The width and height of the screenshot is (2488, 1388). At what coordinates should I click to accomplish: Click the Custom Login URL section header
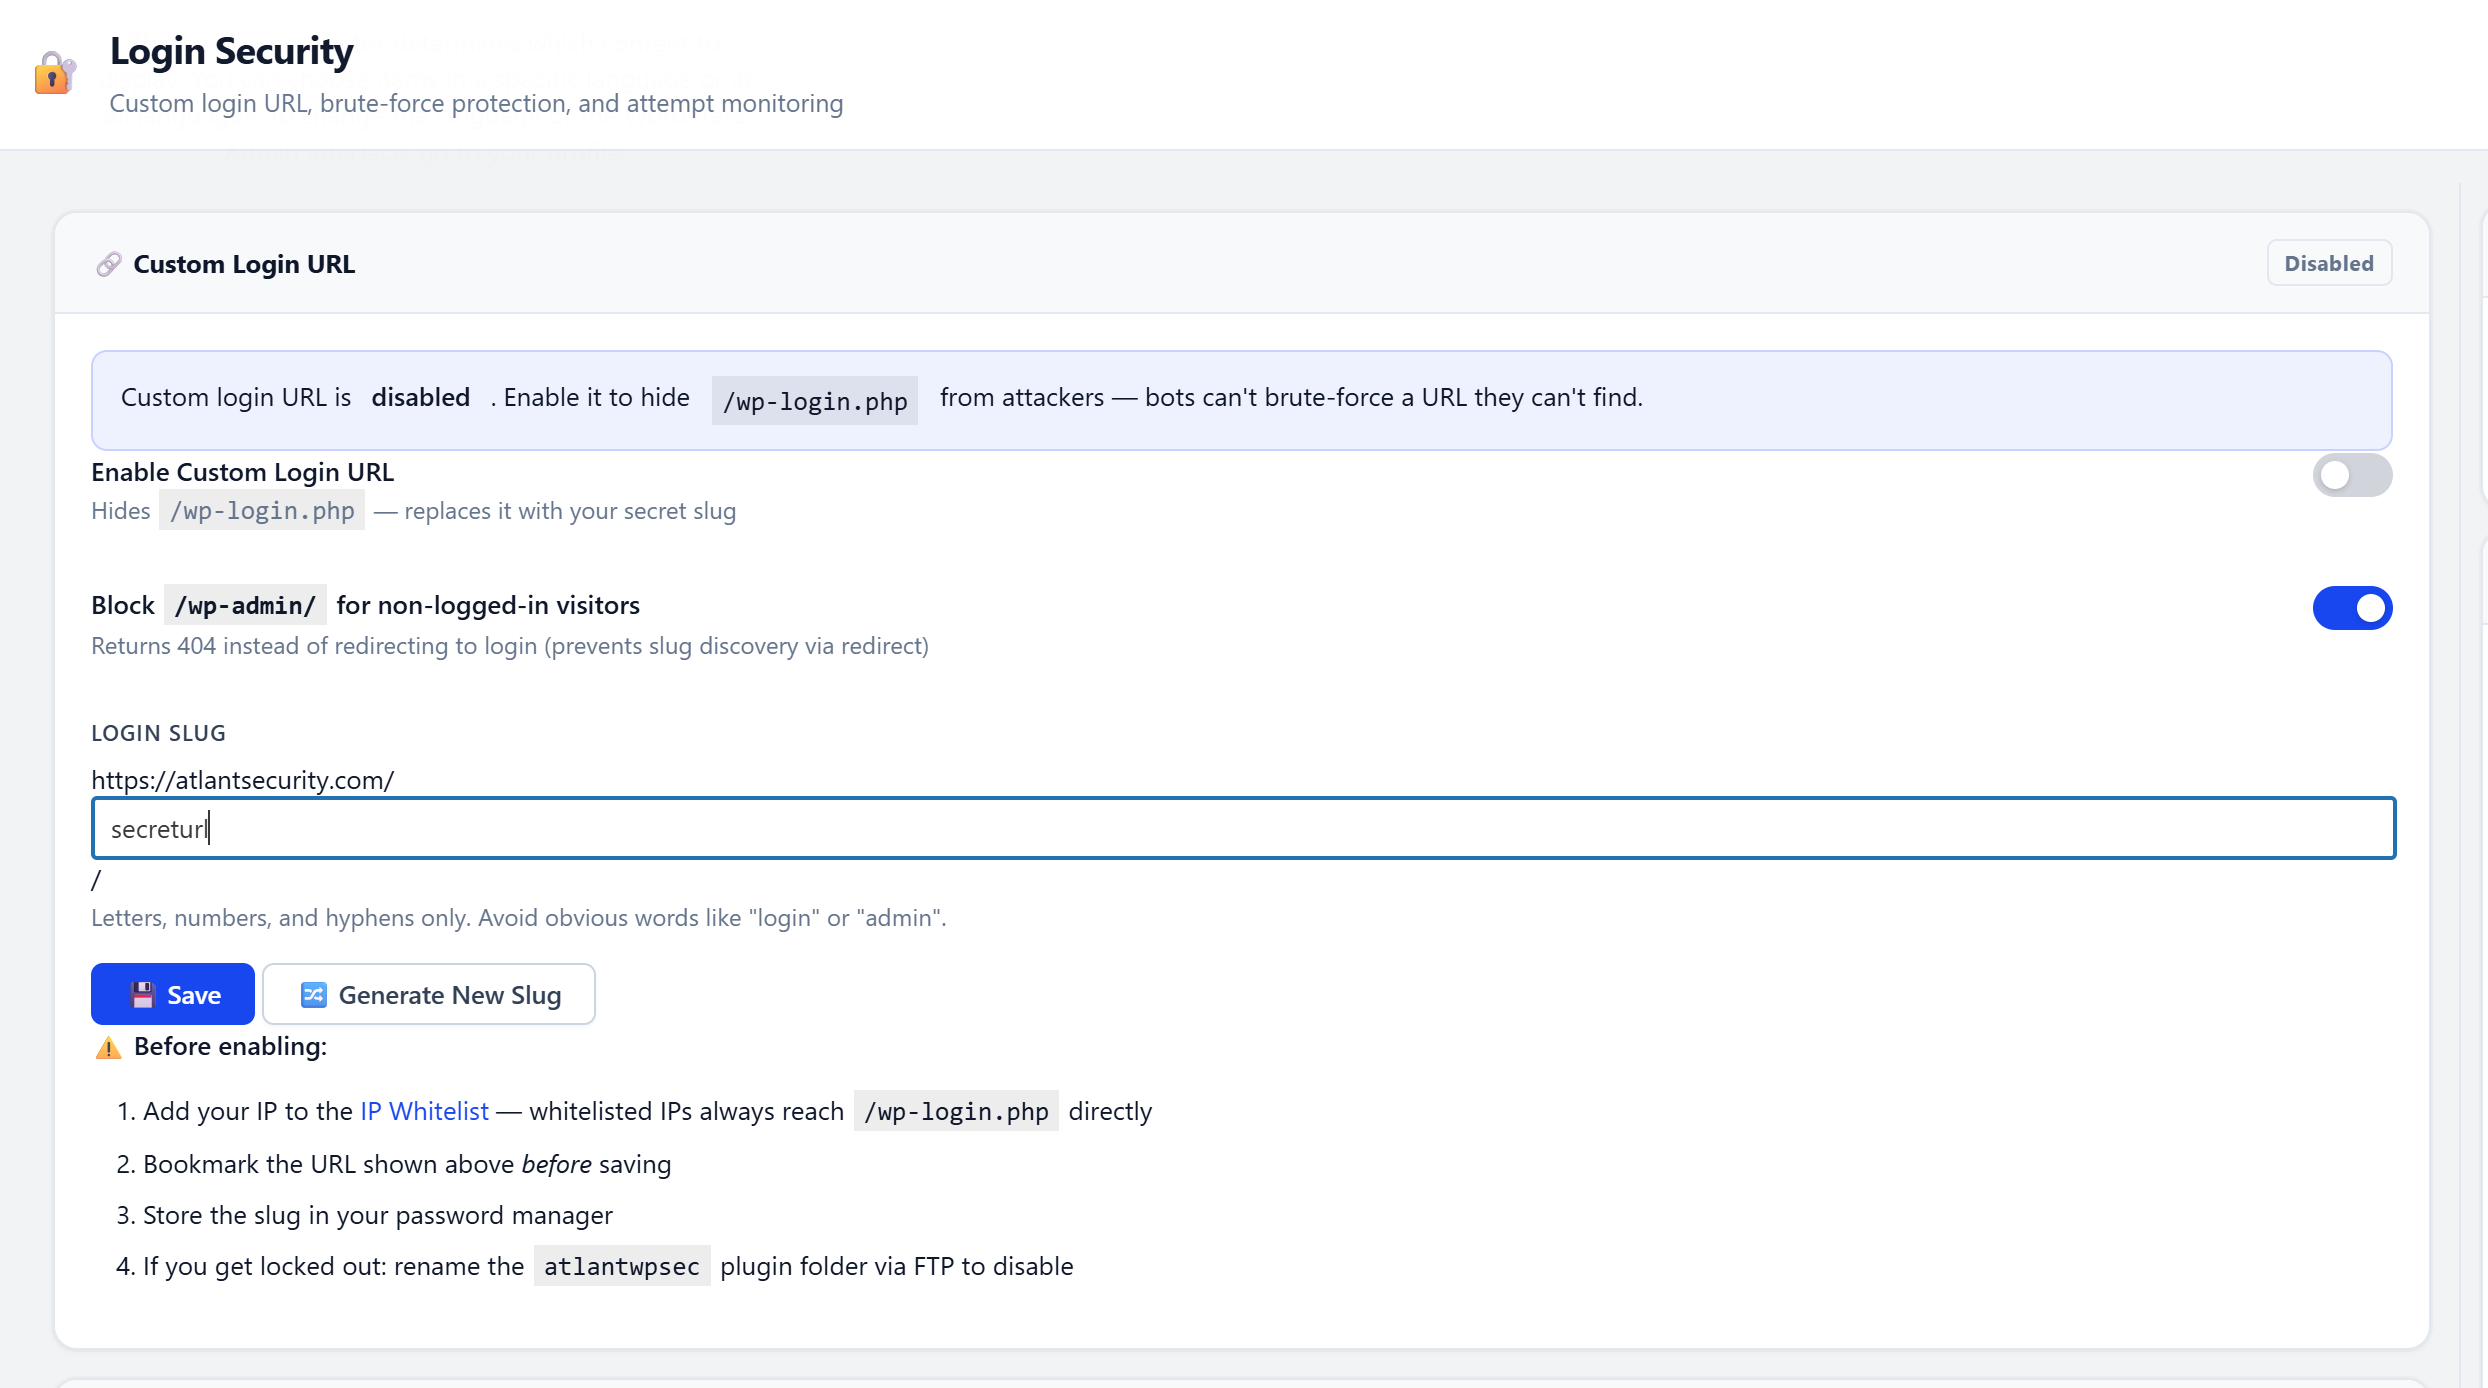[x=244, y=264]
